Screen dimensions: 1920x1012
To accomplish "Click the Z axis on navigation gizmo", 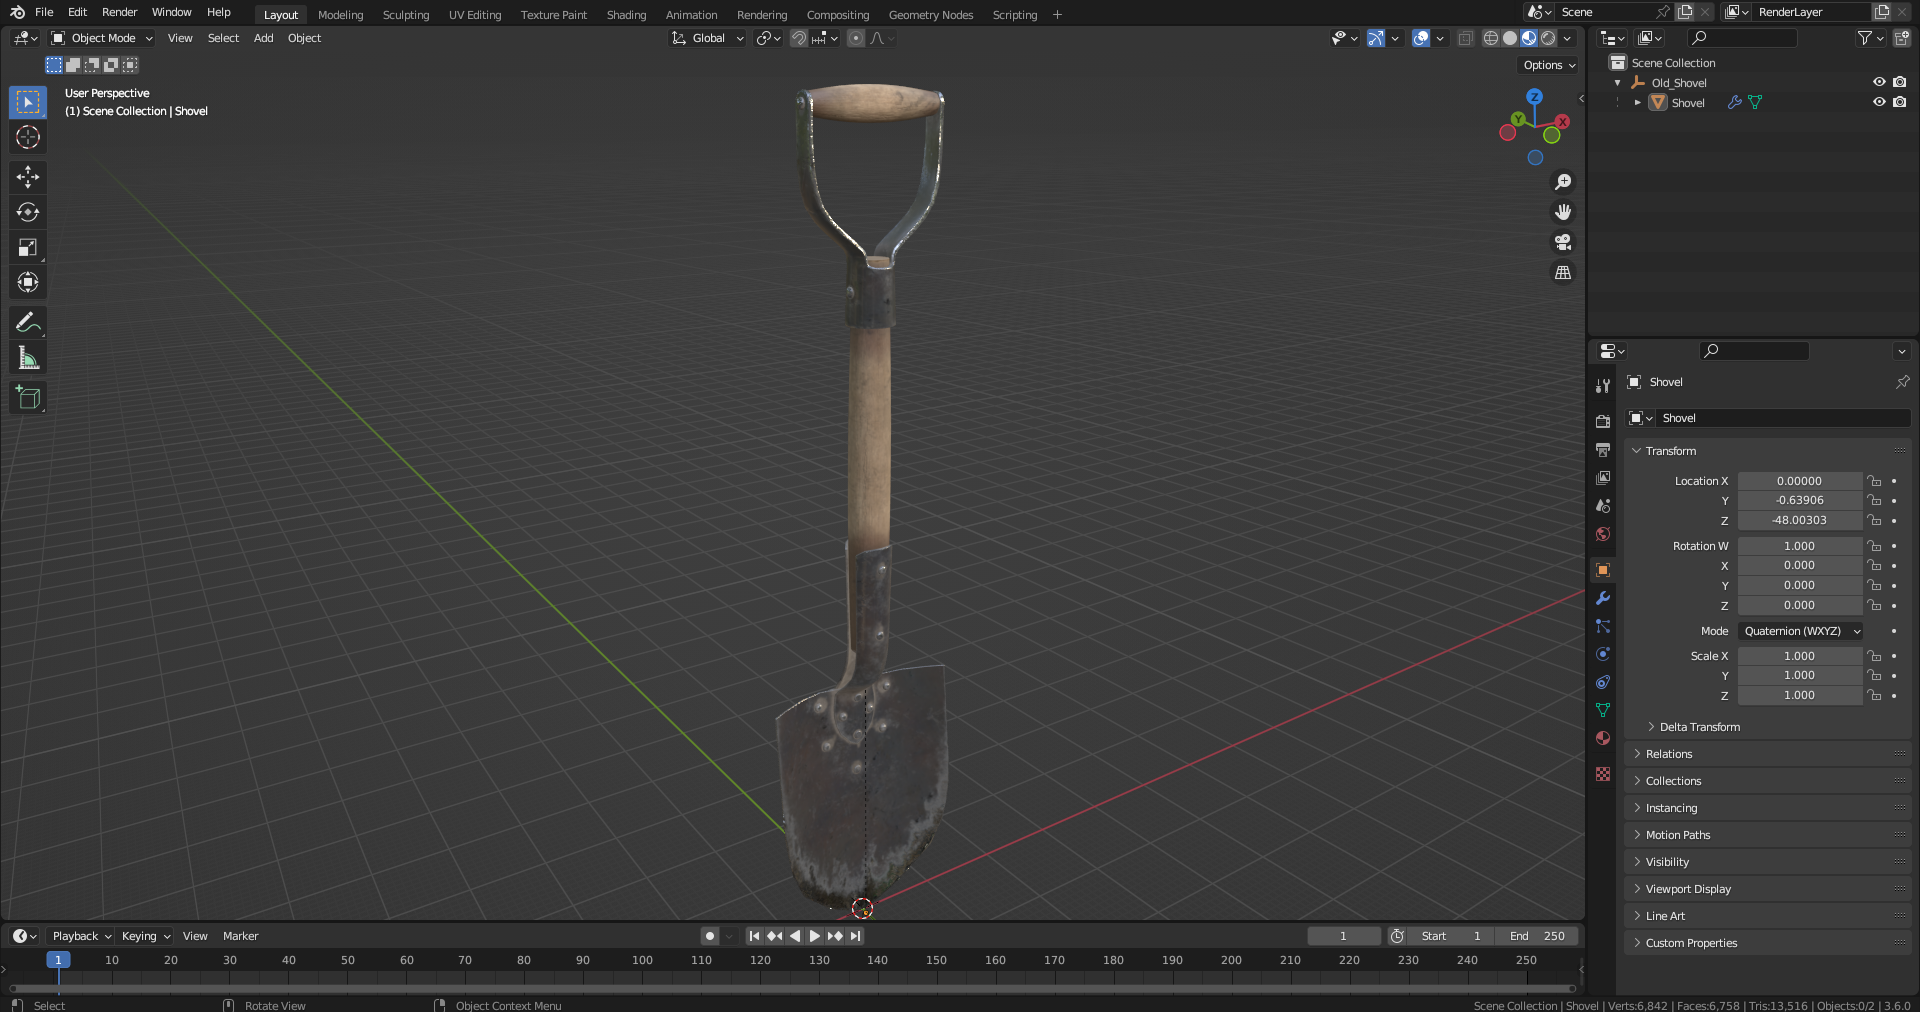I will [x=1534, y=97].
